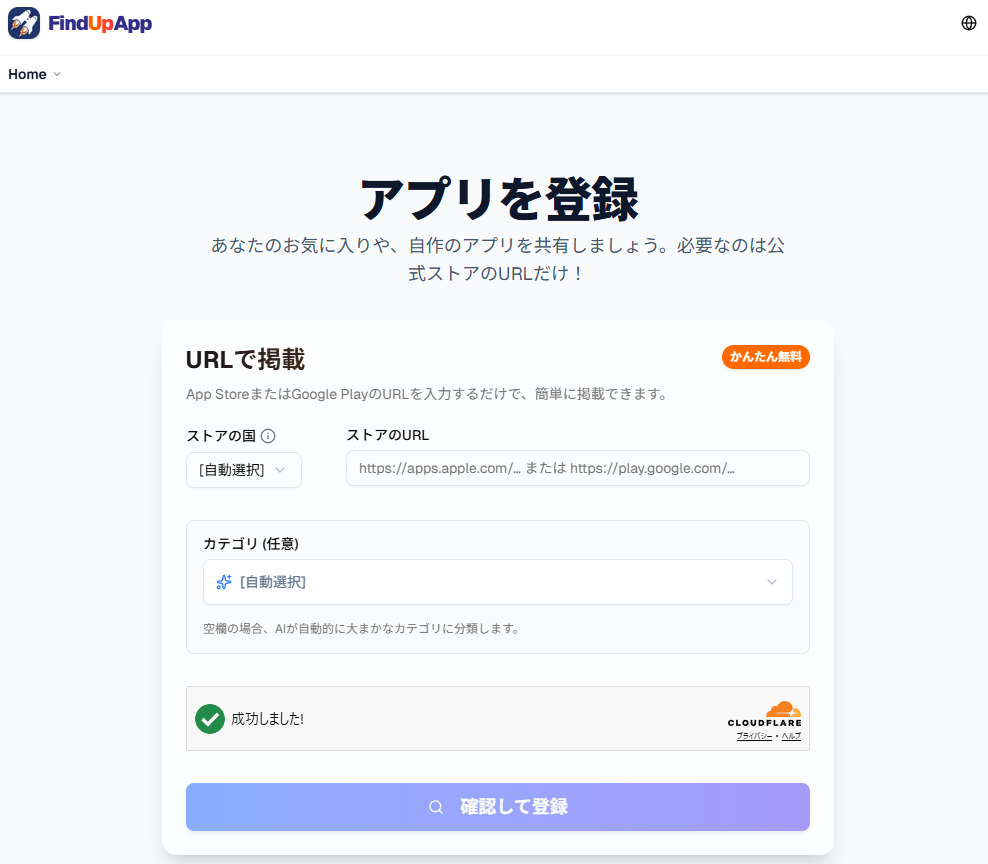
Task: Open the Cloudflare プライバシー link
Action: tap(753, 736)
